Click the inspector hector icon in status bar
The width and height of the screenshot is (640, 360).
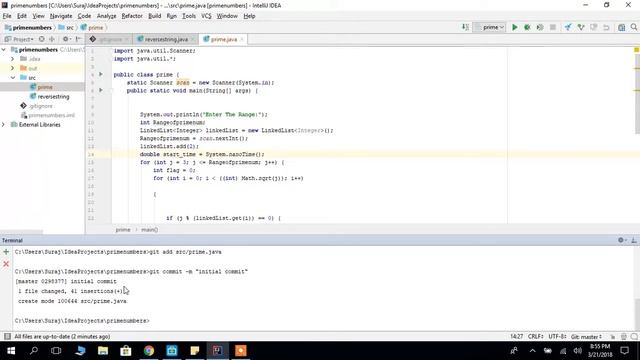pyautogui.click(x=624, y=337)
